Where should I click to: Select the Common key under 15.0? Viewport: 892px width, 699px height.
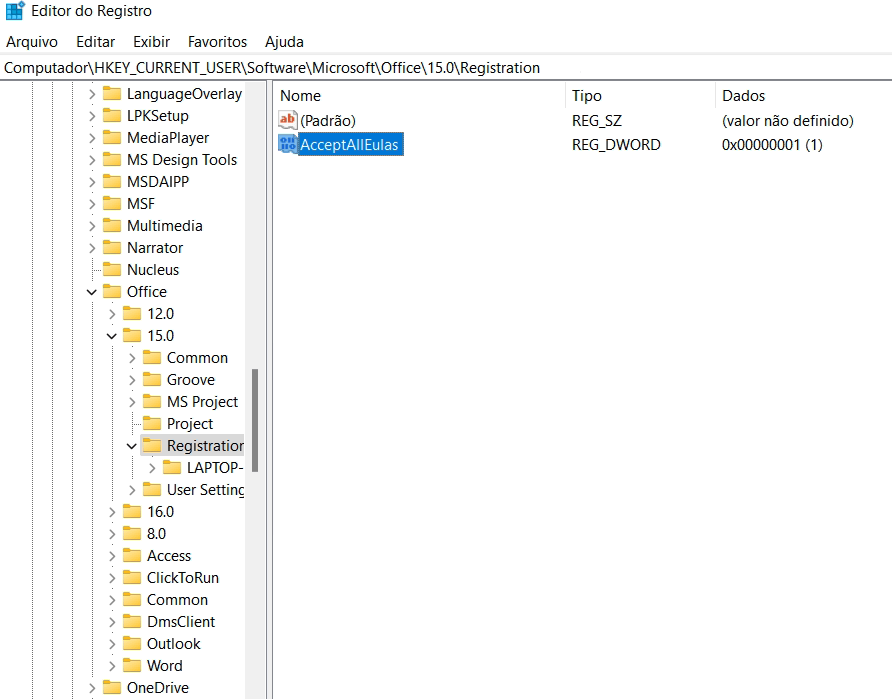[197, 358]
